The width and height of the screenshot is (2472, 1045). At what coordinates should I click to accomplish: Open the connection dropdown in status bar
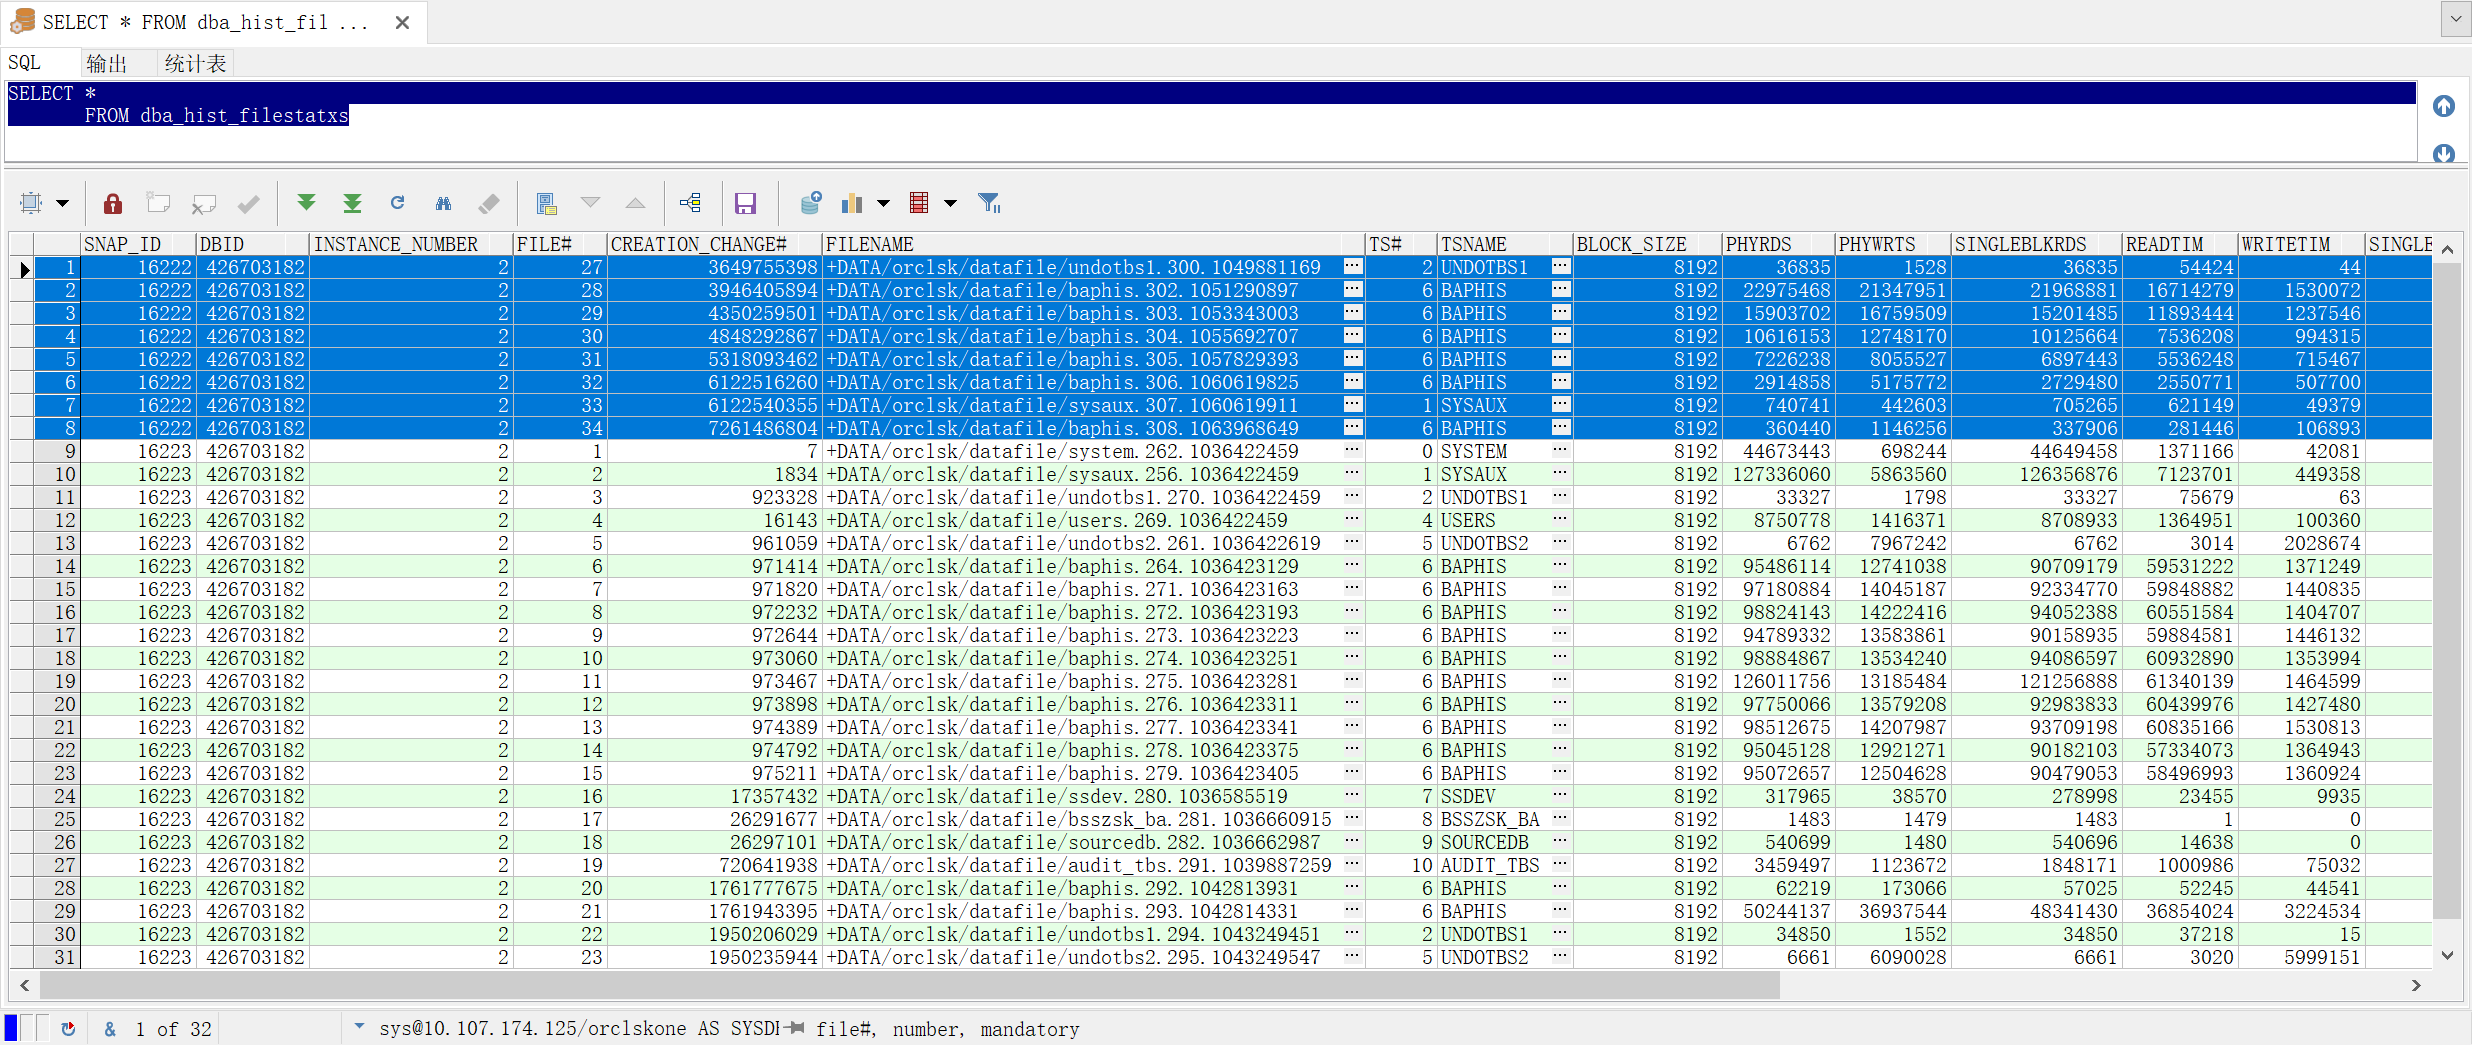tap(359, 1026)
